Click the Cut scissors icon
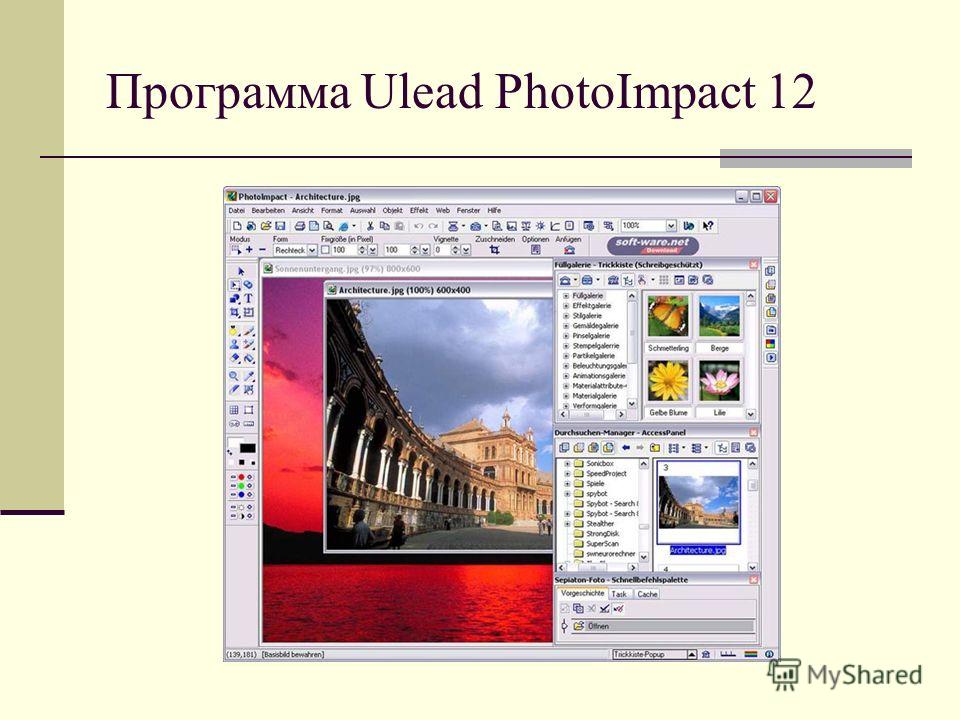The width and height of the screenshot is (960, 720). 370,226
